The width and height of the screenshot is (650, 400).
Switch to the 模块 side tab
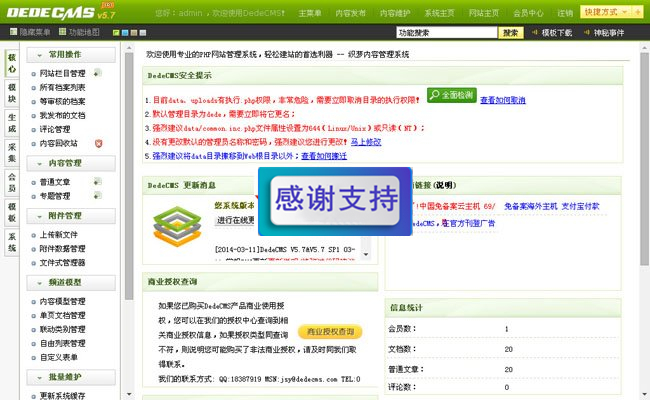point(12,93)
